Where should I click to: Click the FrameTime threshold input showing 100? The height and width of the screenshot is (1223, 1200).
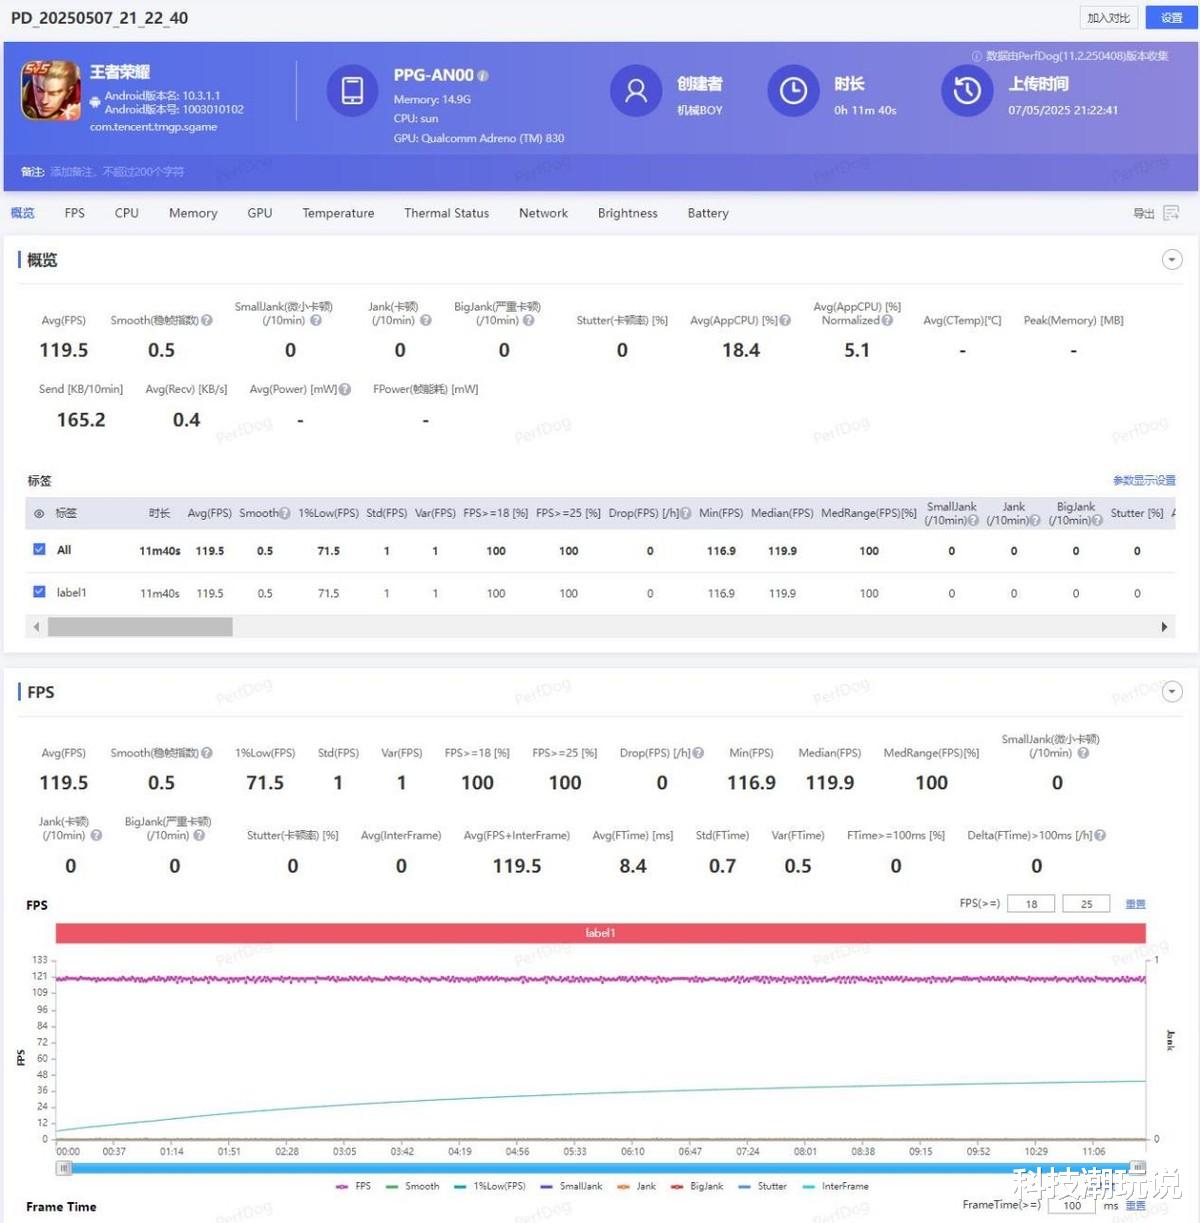[1072, 1205]
